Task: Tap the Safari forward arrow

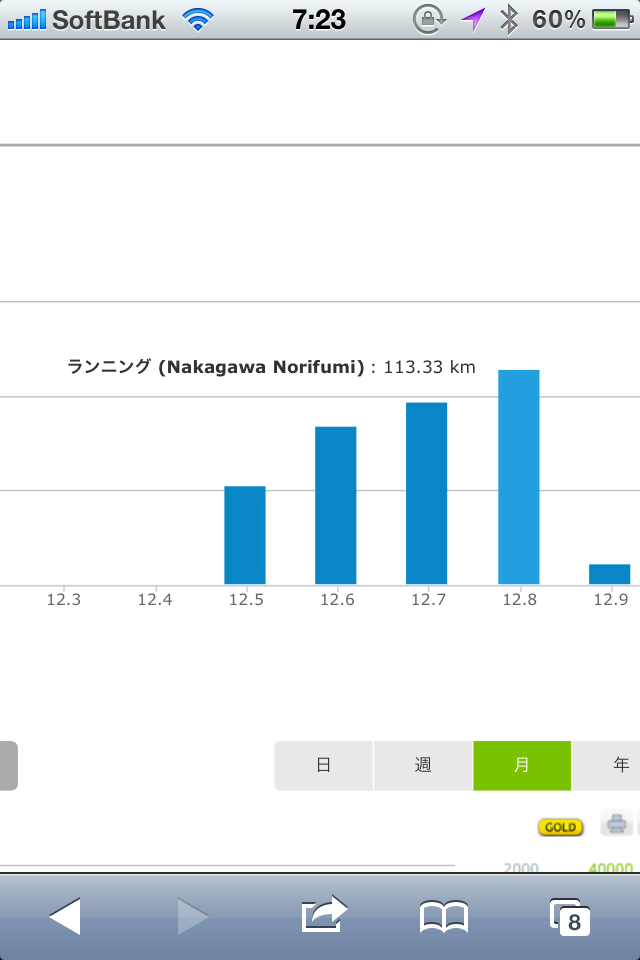Action: pos(193,916)
